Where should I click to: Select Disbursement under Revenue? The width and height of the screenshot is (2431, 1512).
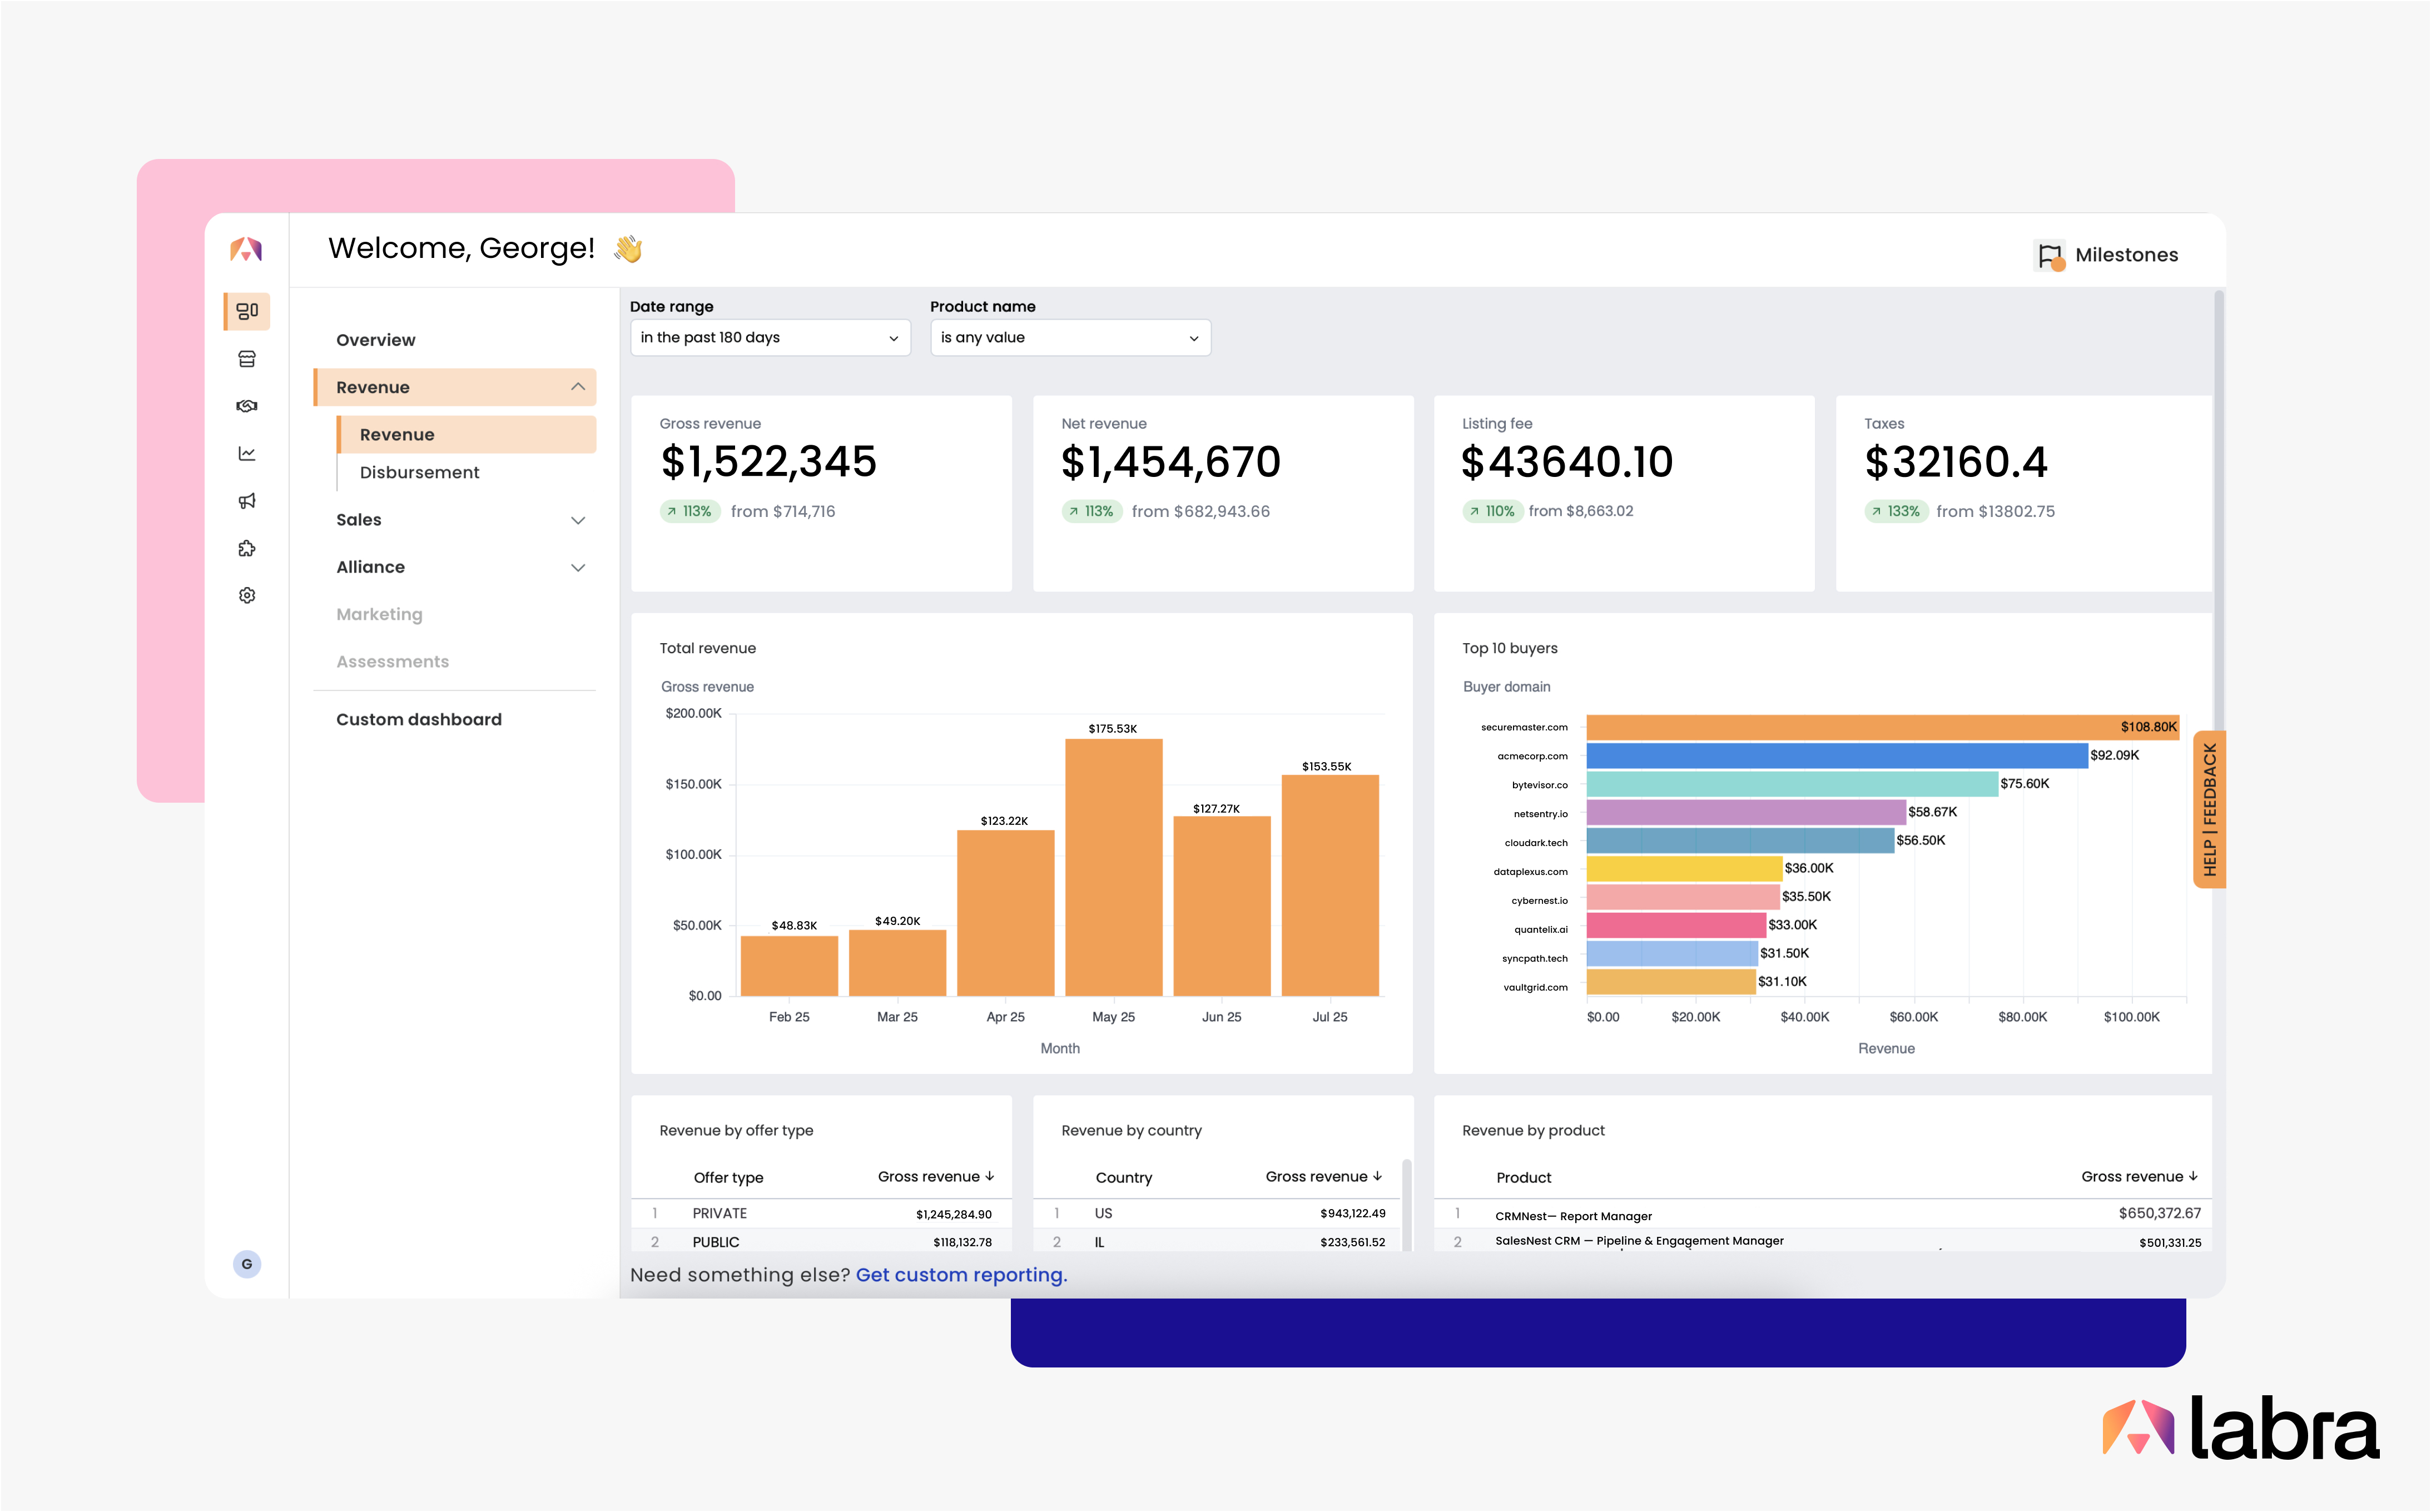419,472
